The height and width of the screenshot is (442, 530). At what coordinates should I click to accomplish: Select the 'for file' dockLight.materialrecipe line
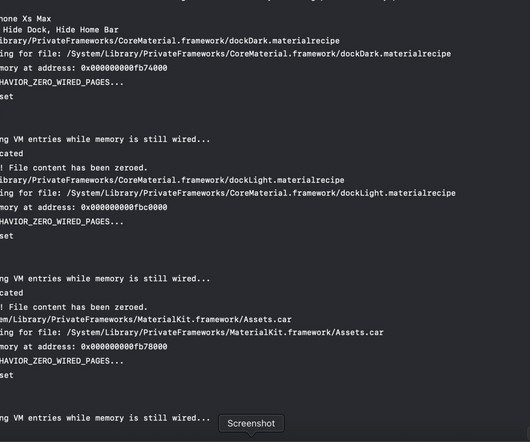[x=228, y=193]
